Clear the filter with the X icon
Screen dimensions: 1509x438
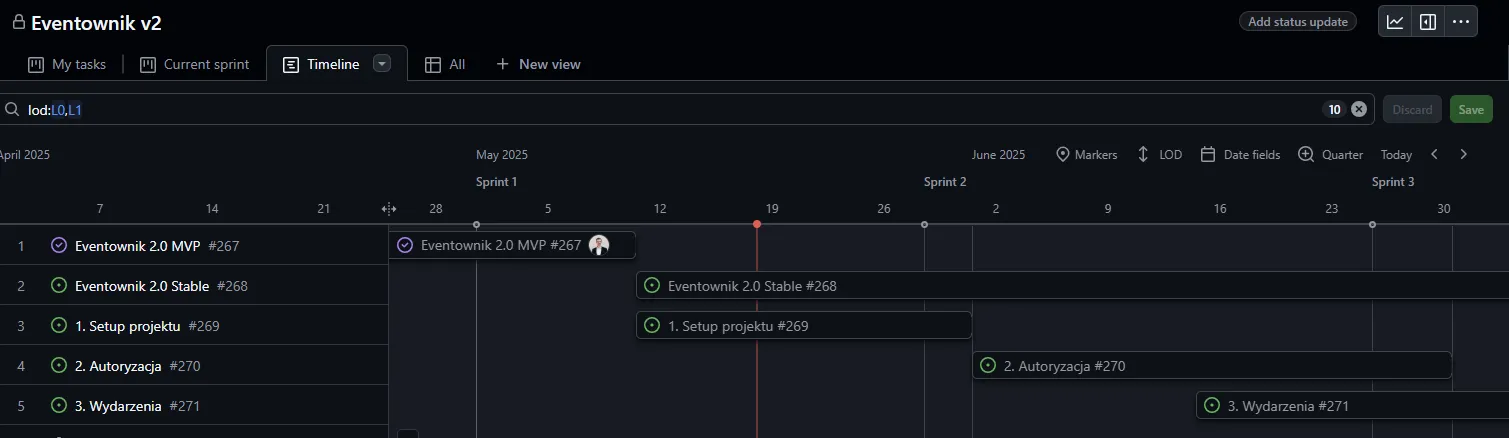(1358, 110)
